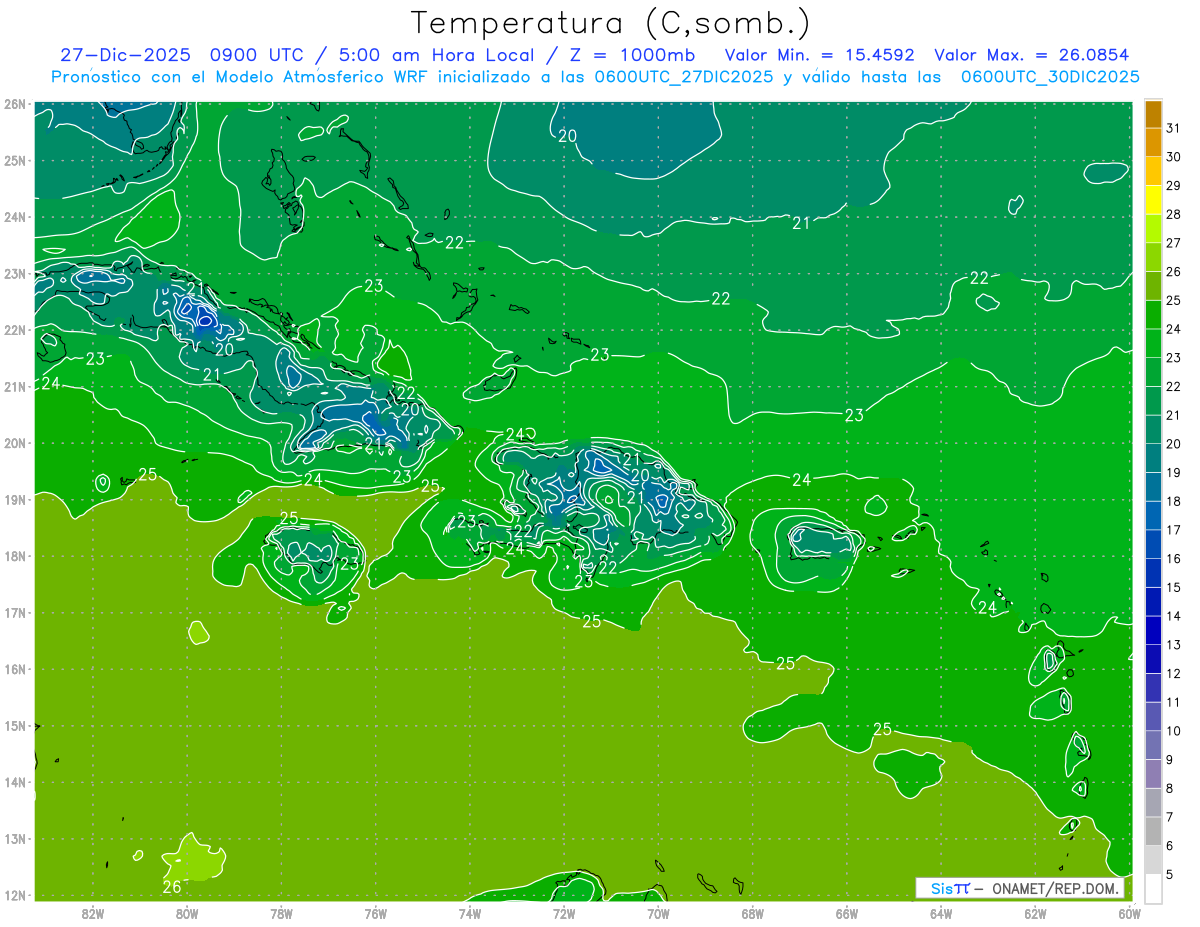Click the 23N latitude axis label
This screenshot has width=1200, height=927.
pos(15,273)
